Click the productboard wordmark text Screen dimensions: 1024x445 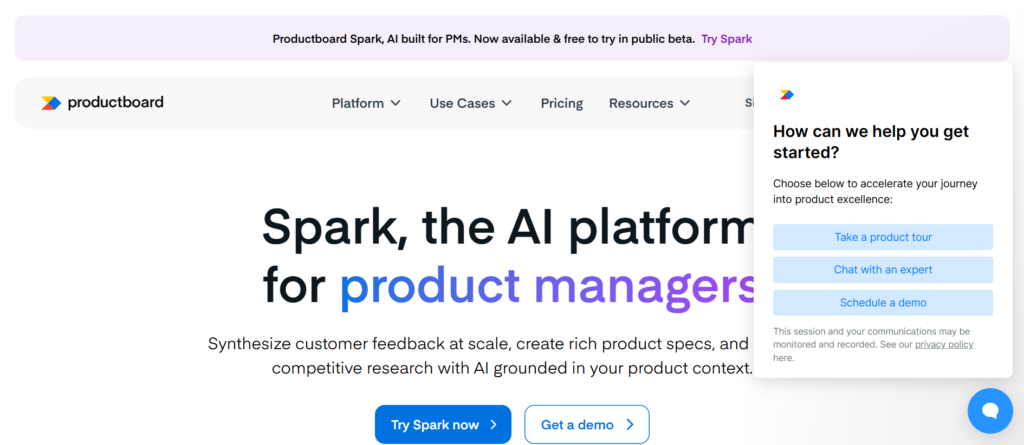click(115, 102)
